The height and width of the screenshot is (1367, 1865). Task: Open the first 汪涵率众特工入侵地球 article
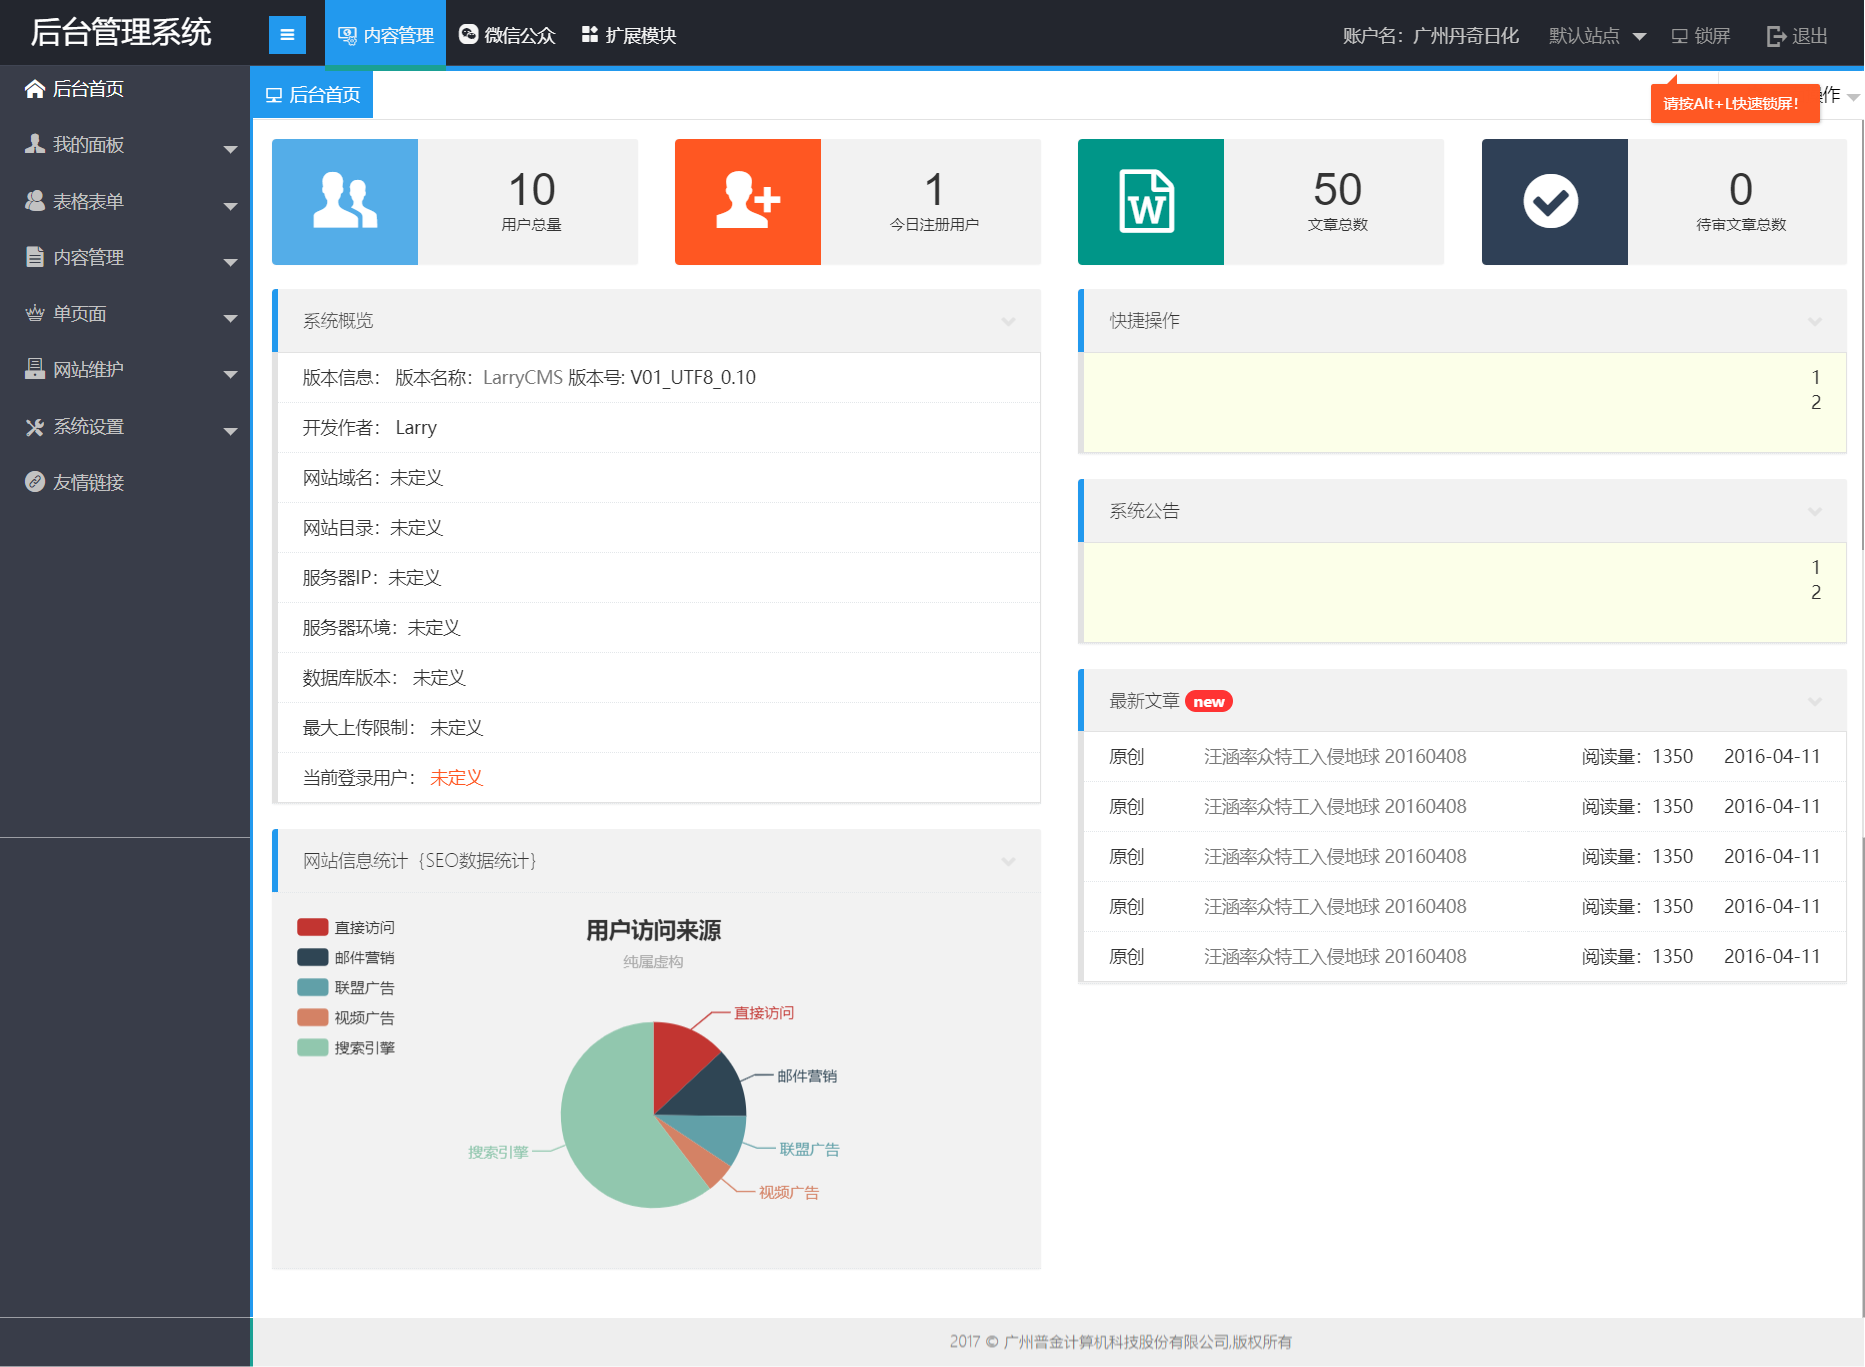click(x=1334, y=756)
